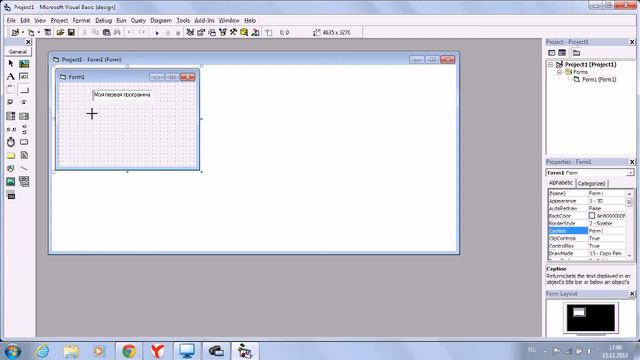
Task: Select the PictureBox control tool
Action: [24, 63]
